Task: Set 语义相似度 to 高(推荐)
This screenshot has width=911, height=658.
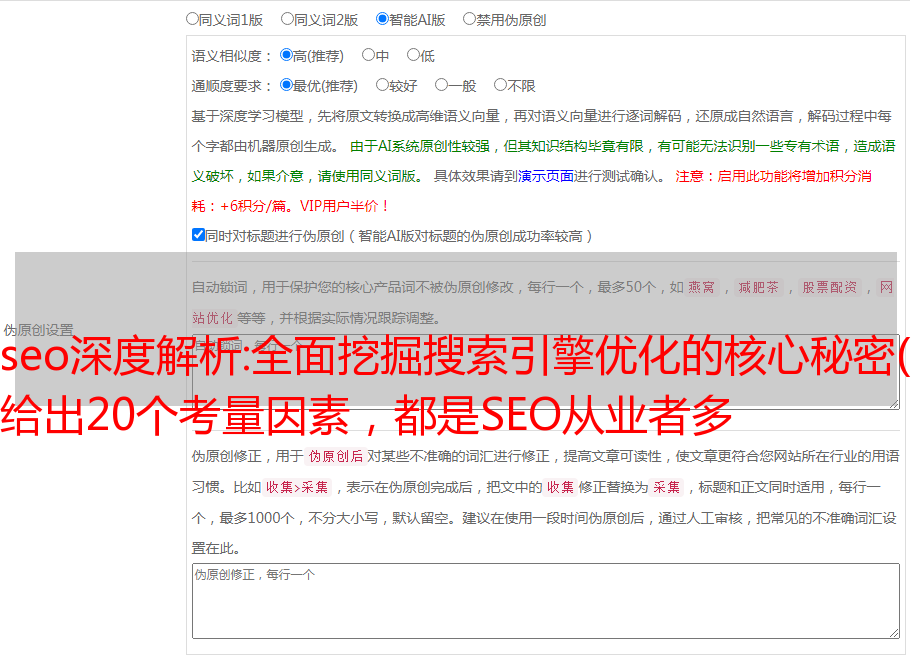Action: click(286, 55)
